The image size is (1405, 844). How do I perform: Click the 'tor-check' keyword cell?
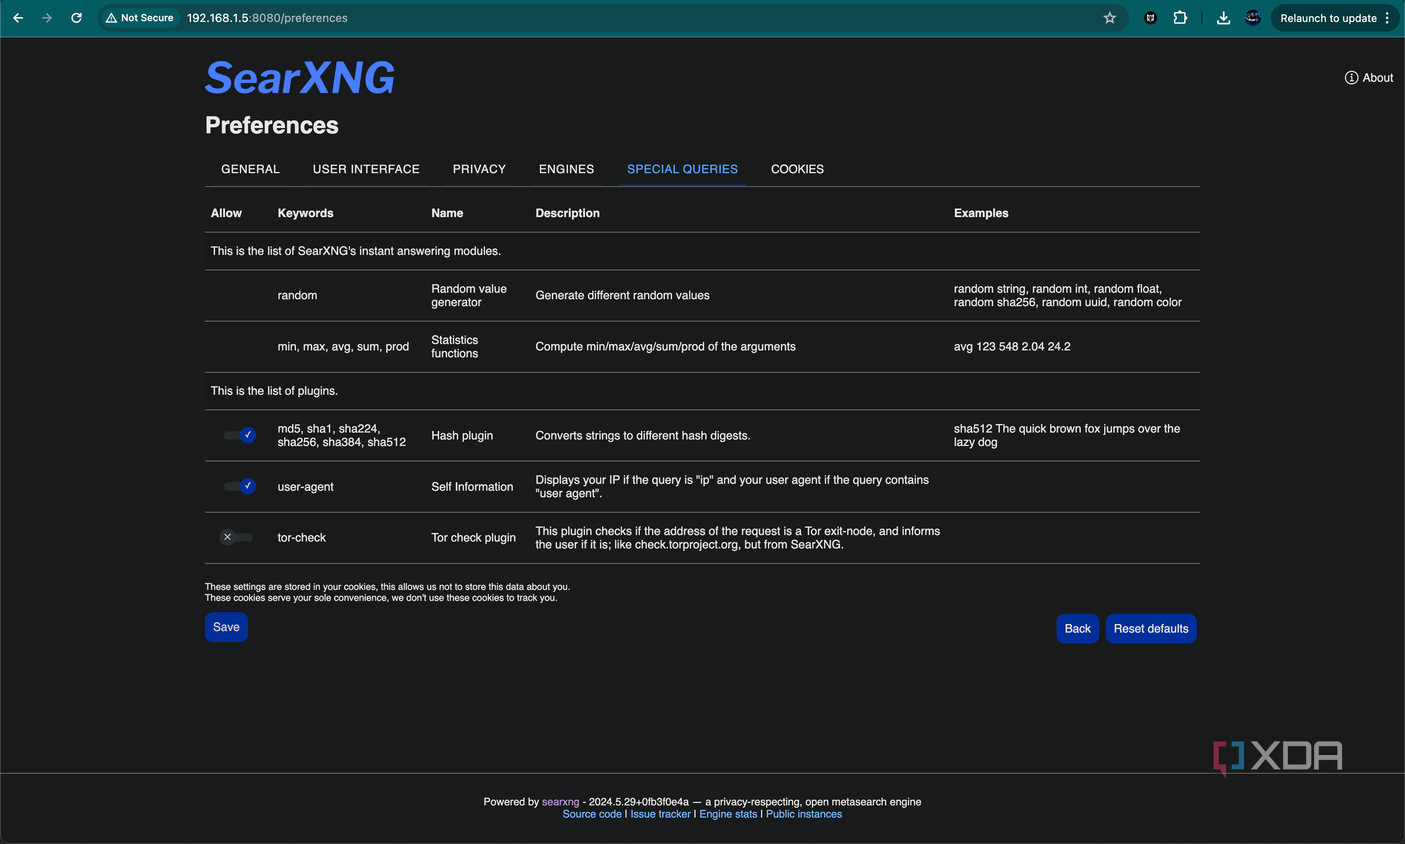pos(302,537)
